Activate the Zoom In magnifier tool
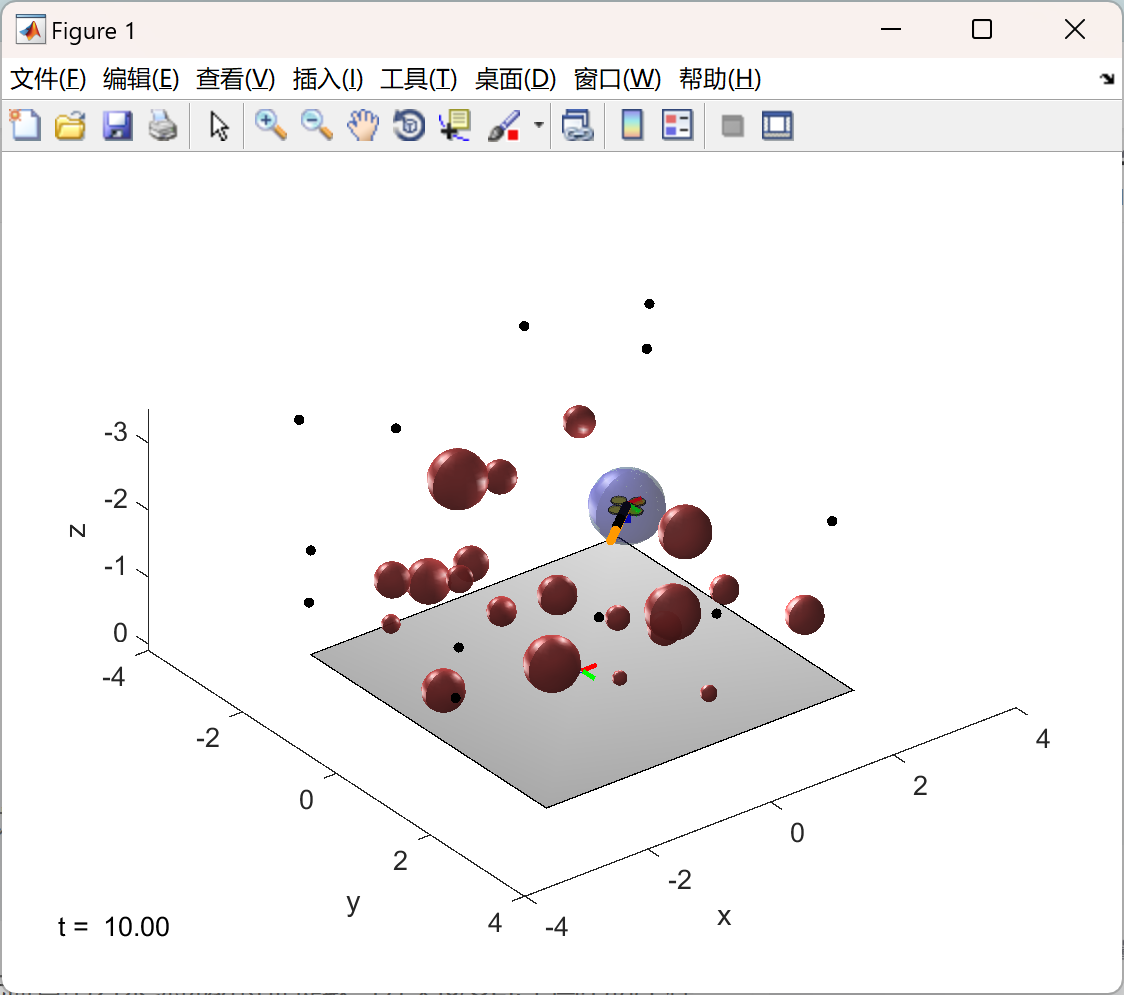This screenshot has width=1124, height=995. coord(271,125)
